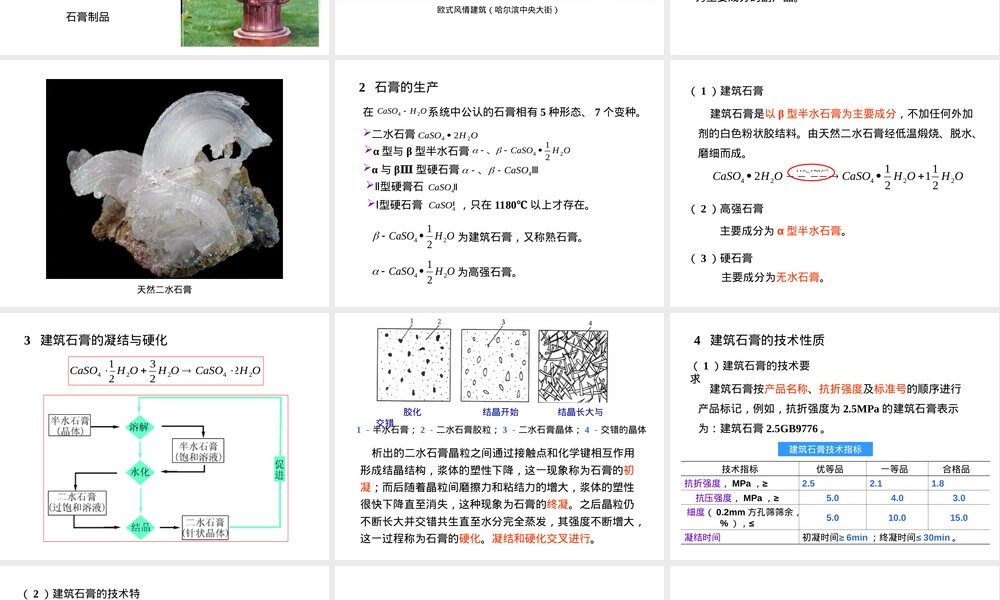Click 5.0 in the 抗压强度 row
Screen dimensions: 1000x600
pos(833,498)
